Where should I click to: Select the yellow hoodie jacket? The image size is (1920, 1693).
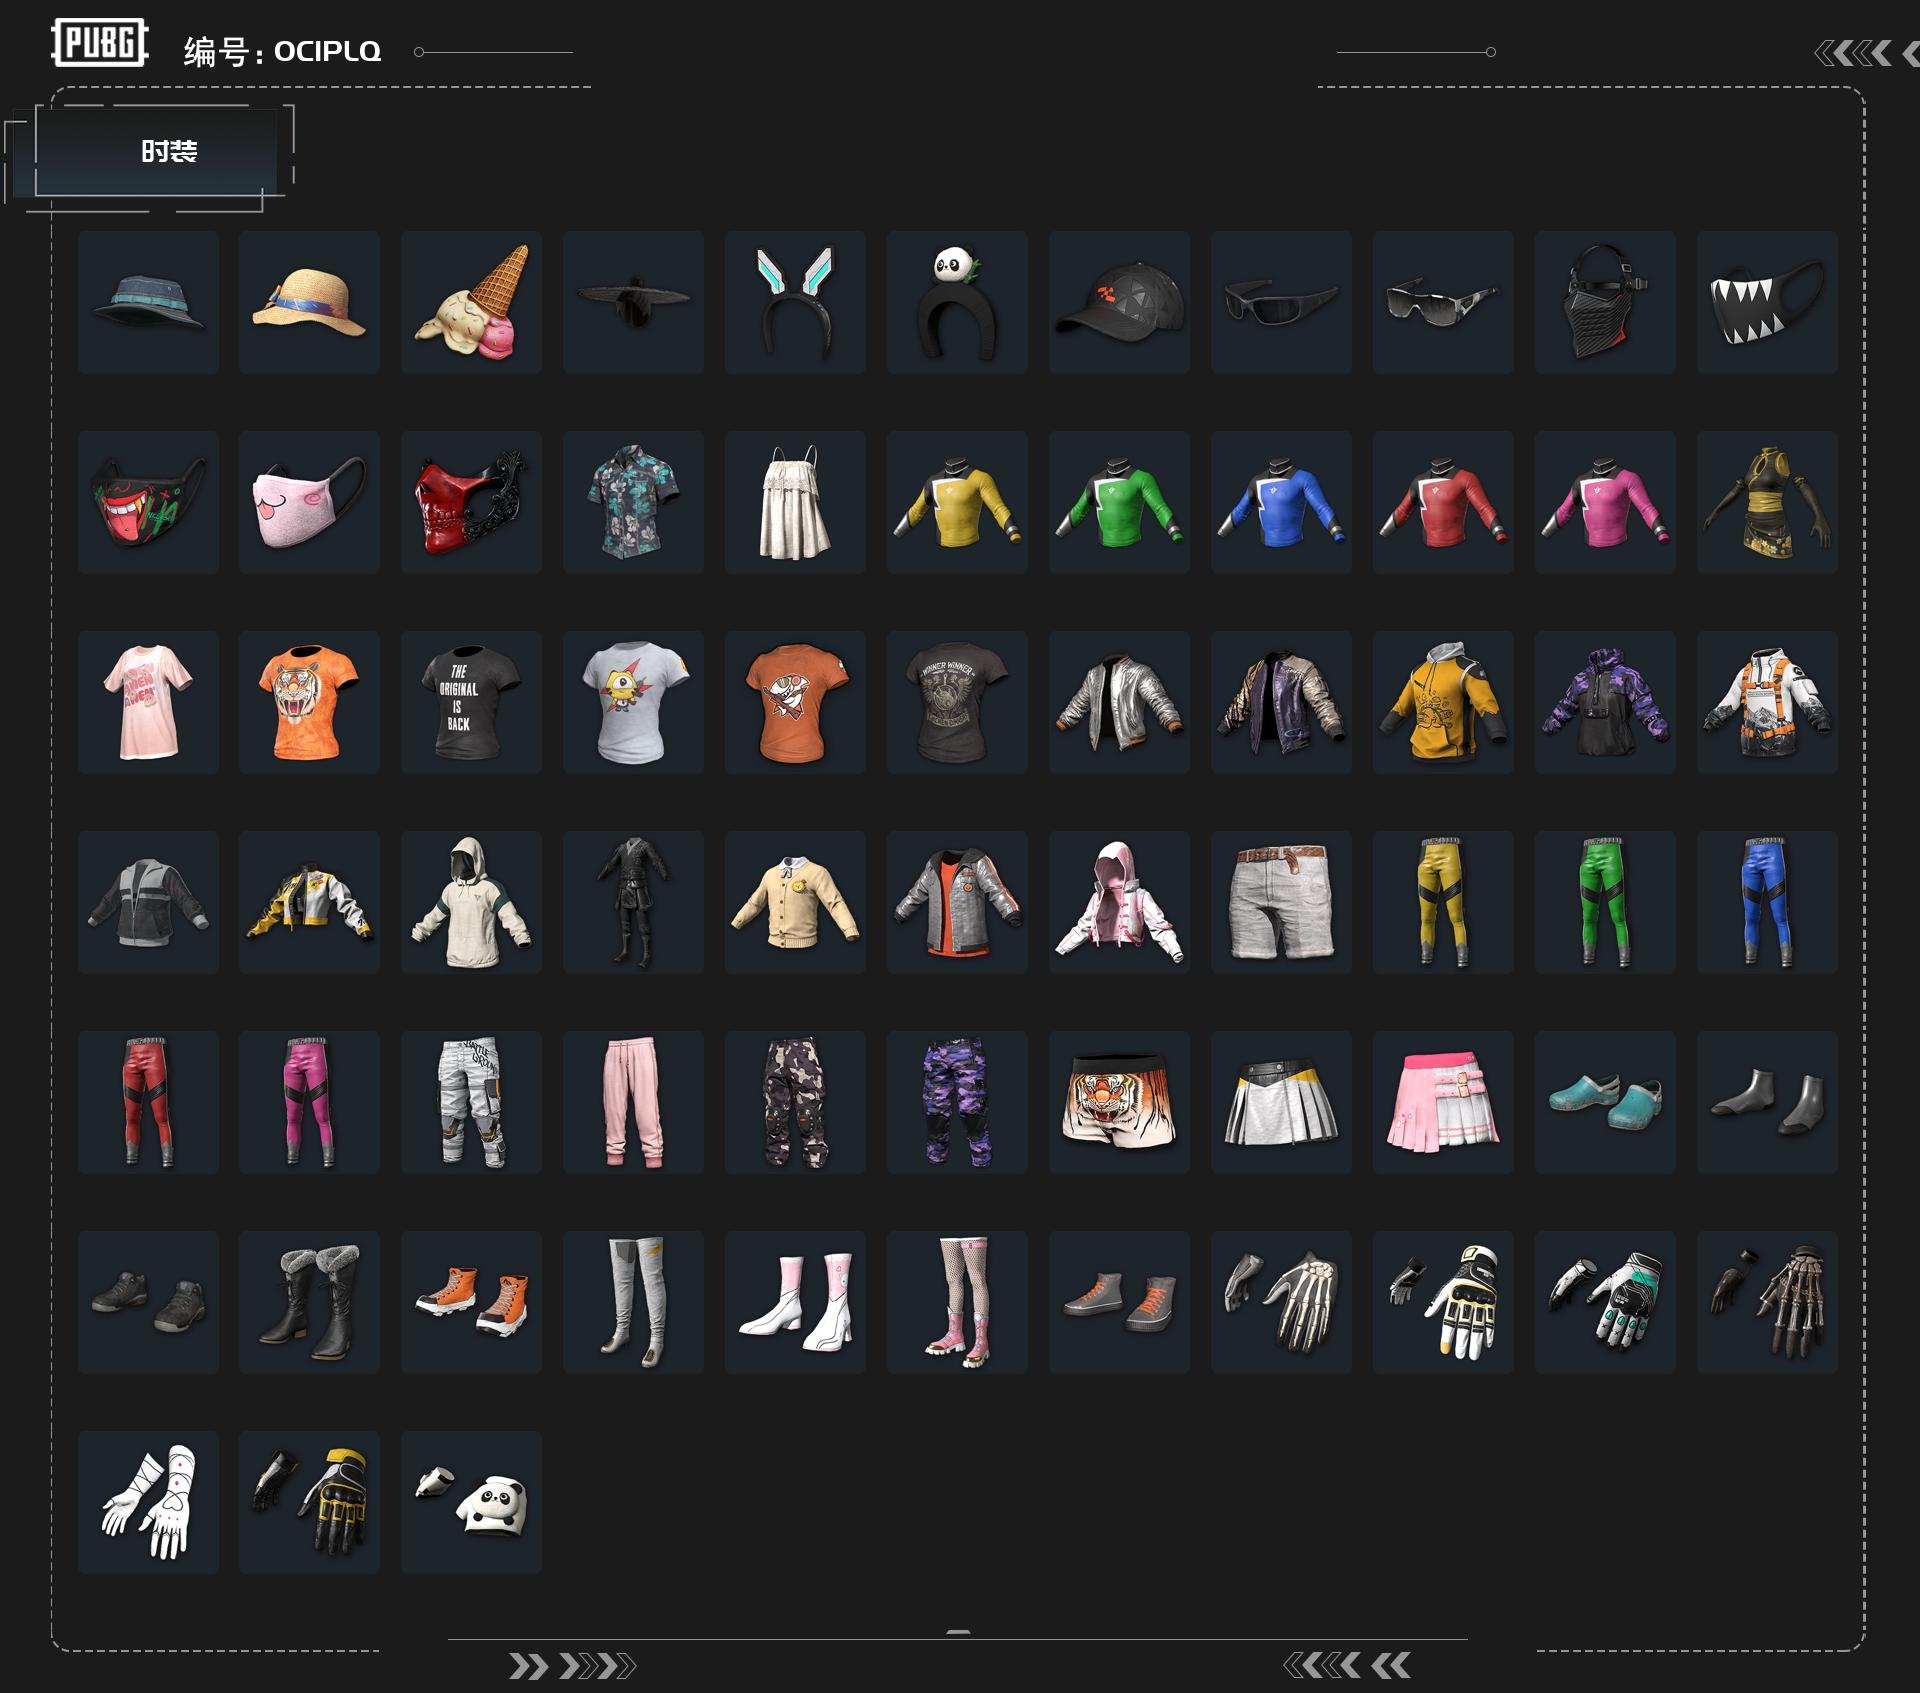[x=1443, y=702]
